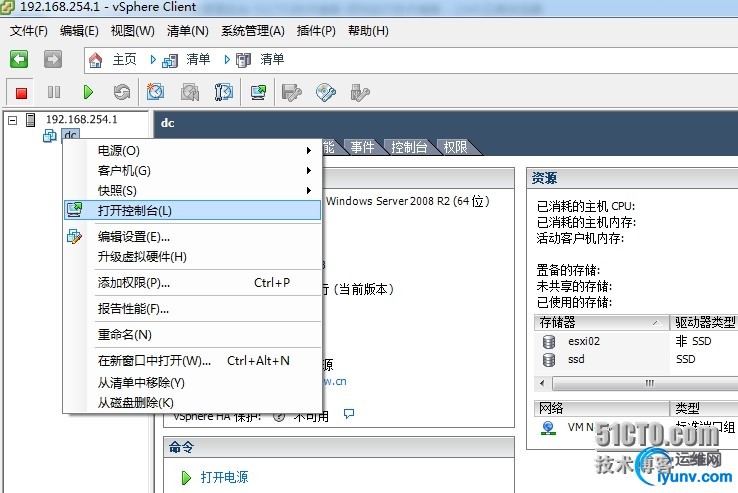Image resolution: width=738 pixels, height=493 pixels.
Task: Click the first breadcrumb arrow after 主页
Action: click(x=153, y=59)
